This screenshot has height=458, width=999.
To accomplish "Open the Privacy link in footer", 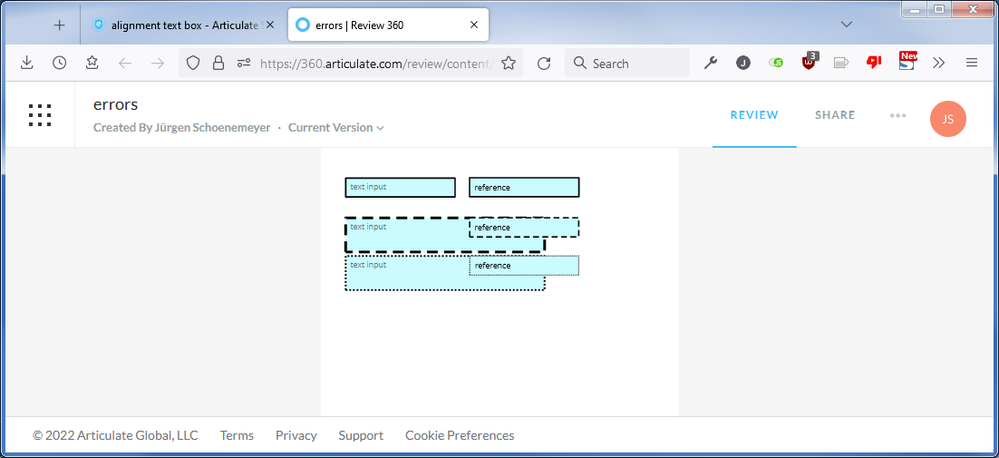I will (x=296, y=435).
